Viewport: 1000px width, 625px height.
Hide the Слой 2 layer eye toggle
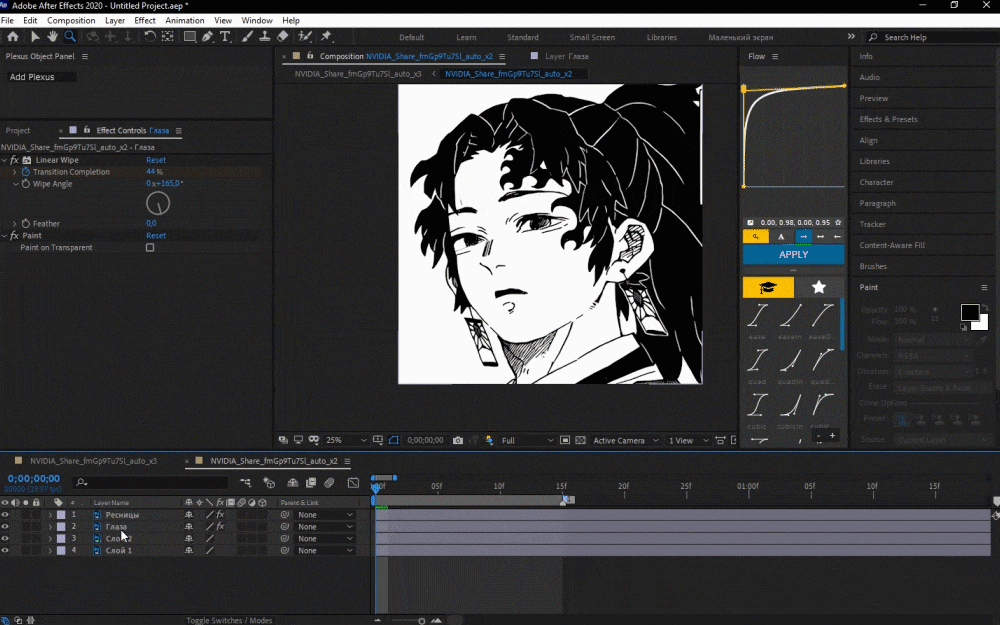(x=5, y=538)
